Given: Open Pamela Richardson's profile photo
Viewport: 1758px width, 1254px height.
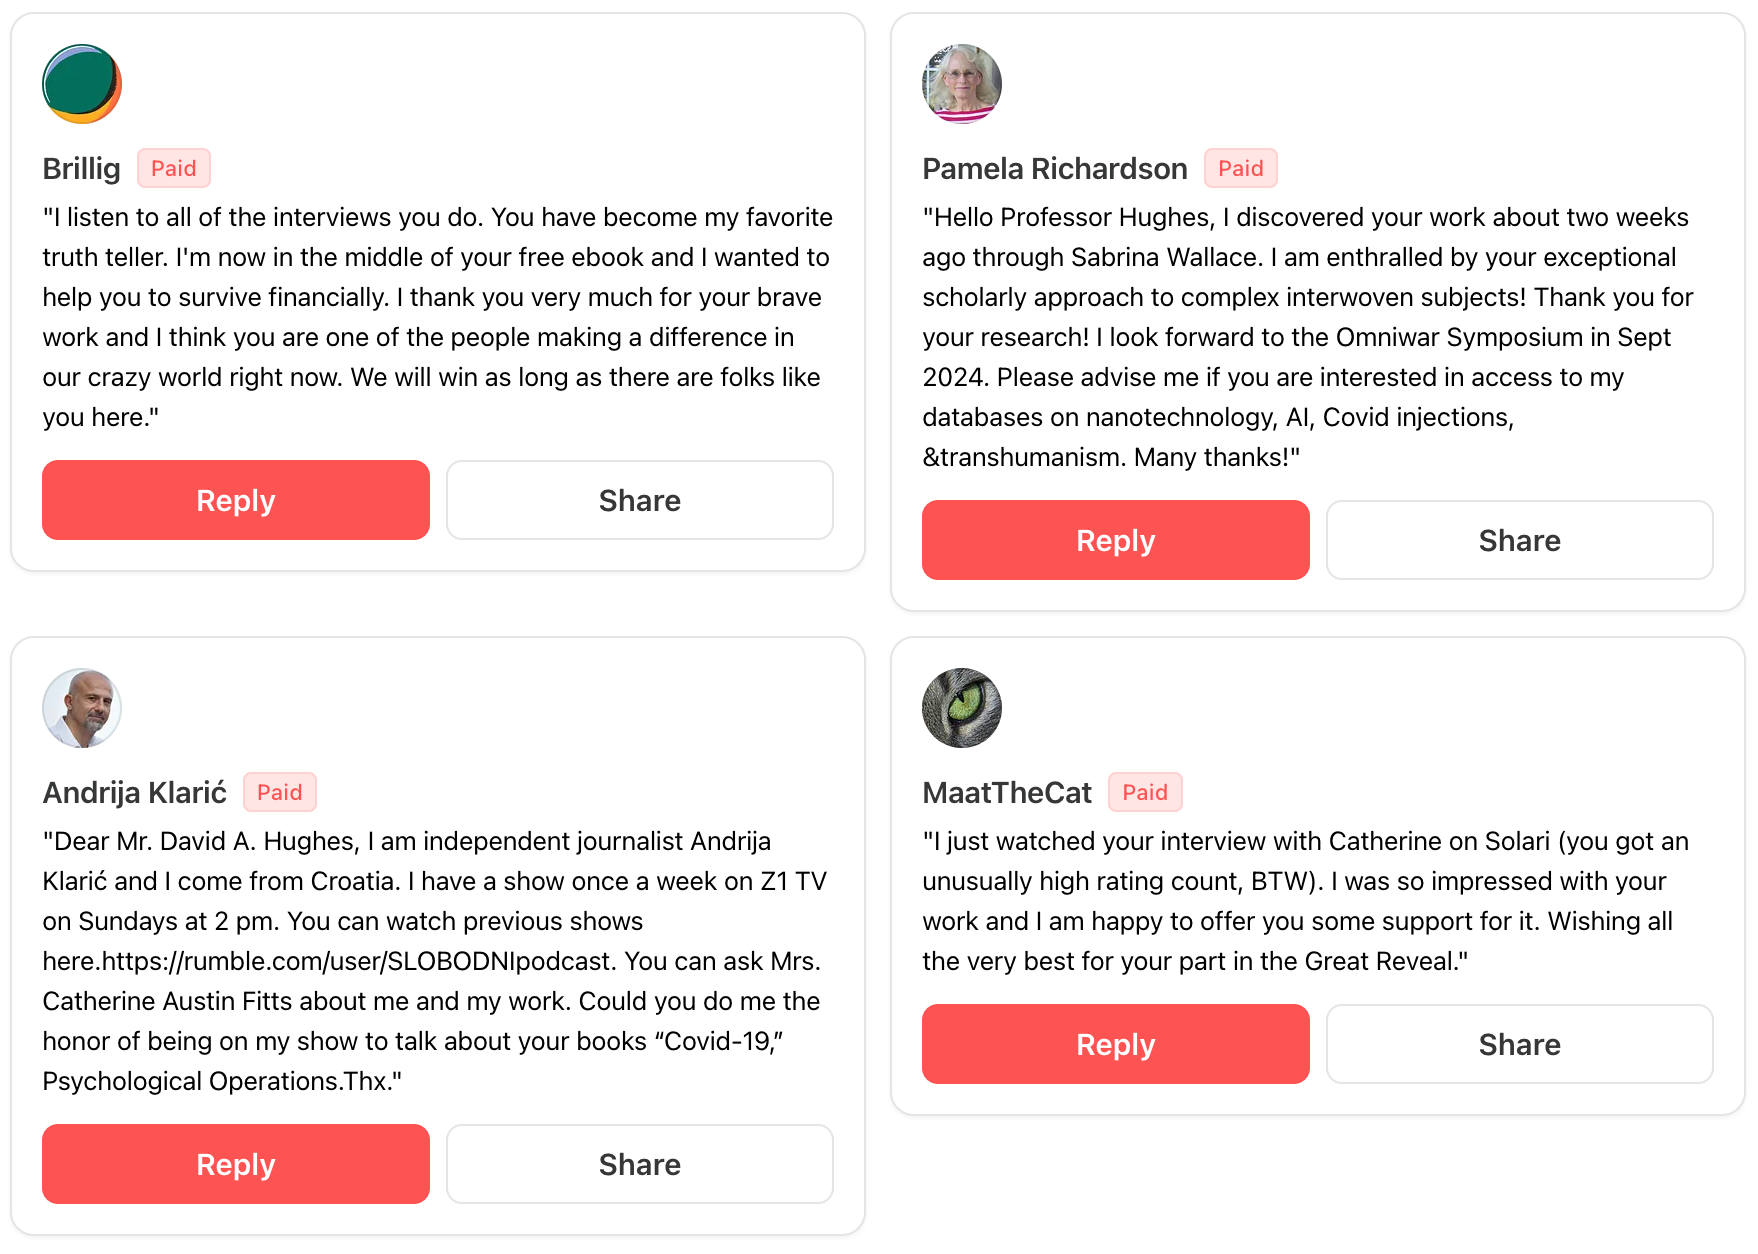Looking at the screenshot, I should coord(962,84).
